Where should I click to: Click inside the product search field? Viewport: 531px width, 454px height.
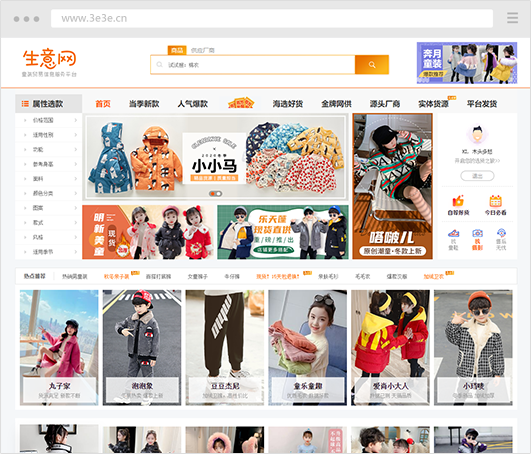tap(253, 65)
